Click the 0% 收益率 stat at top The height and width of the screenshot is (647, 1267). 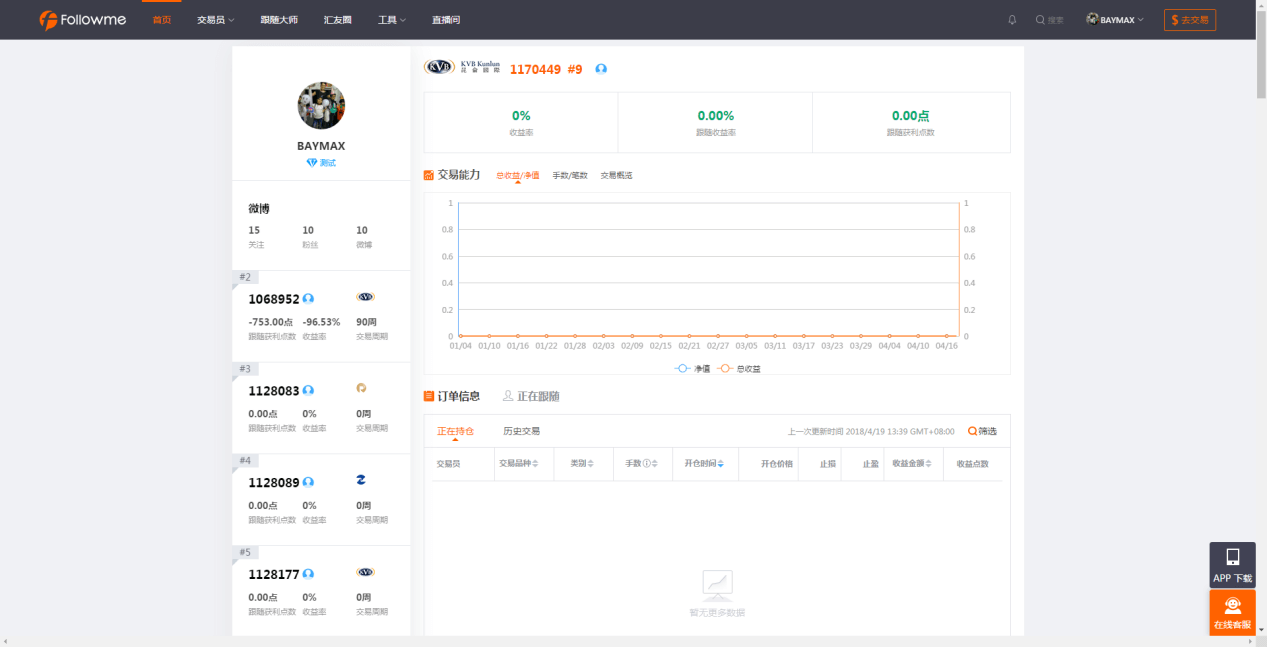521,122
